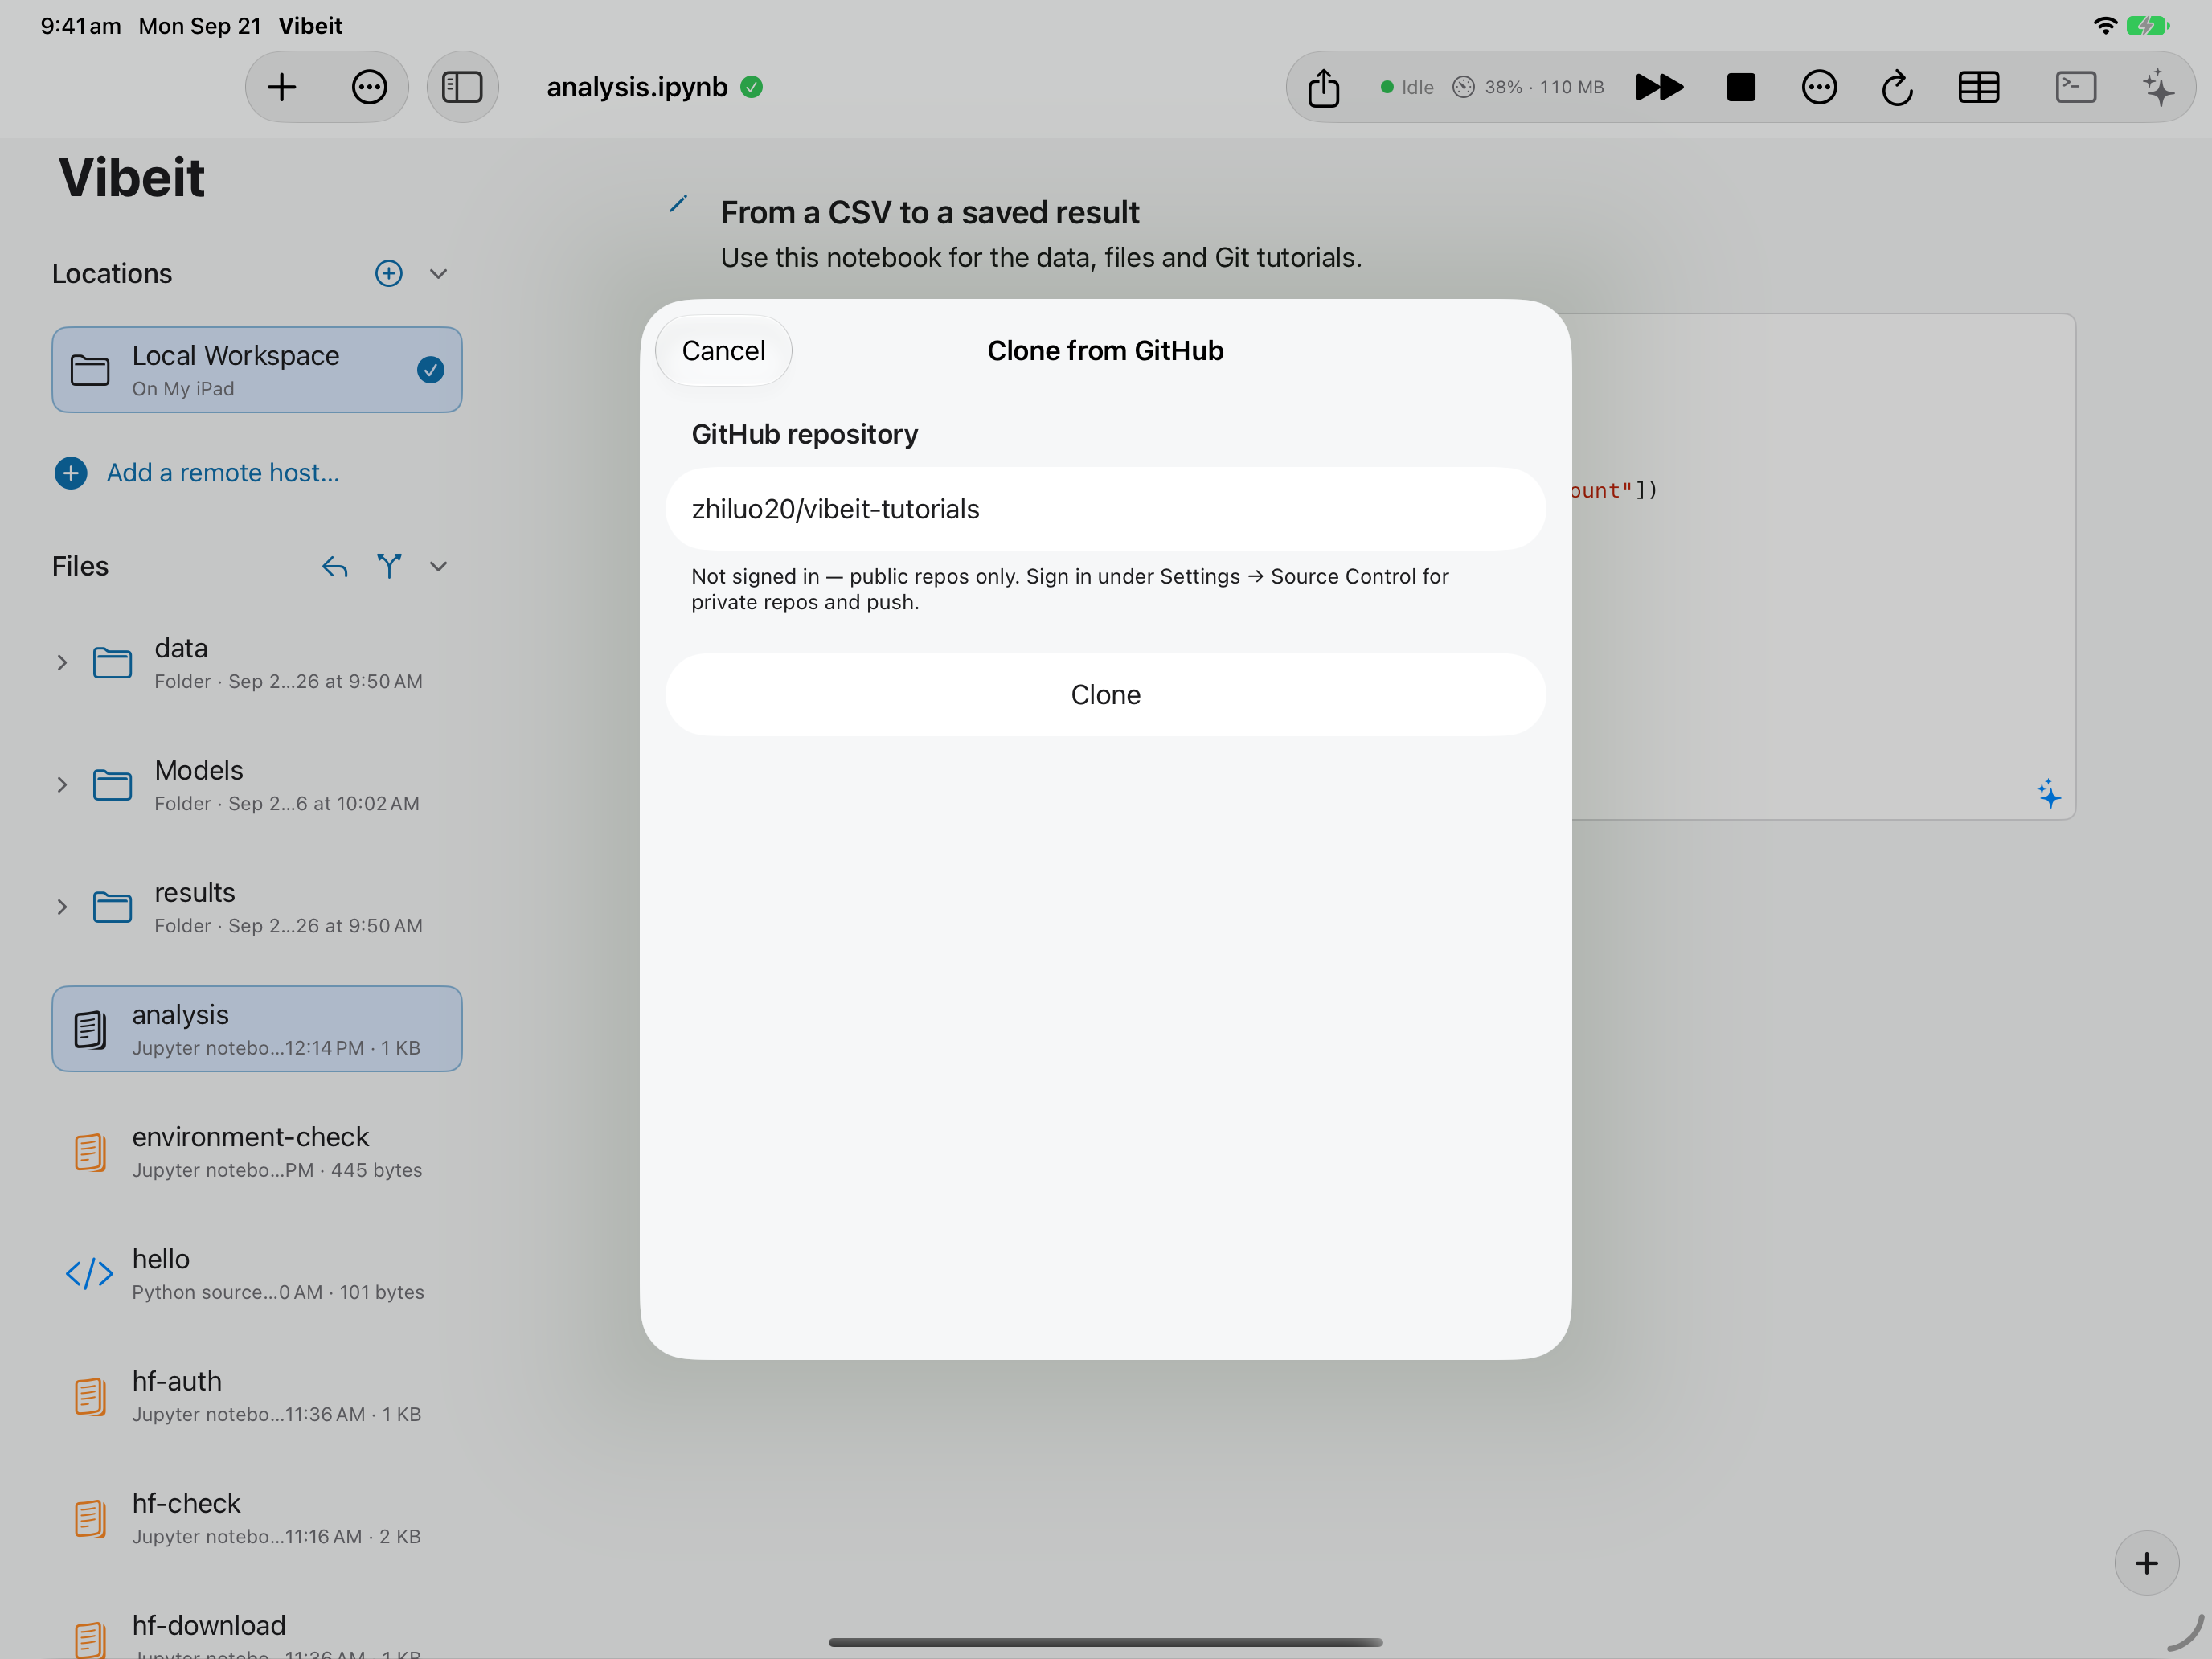Click the pencil edit icon beside heading
The height and width of the screenshot is (1659, 2212).
pyautogui.click(x=678, y=205)
